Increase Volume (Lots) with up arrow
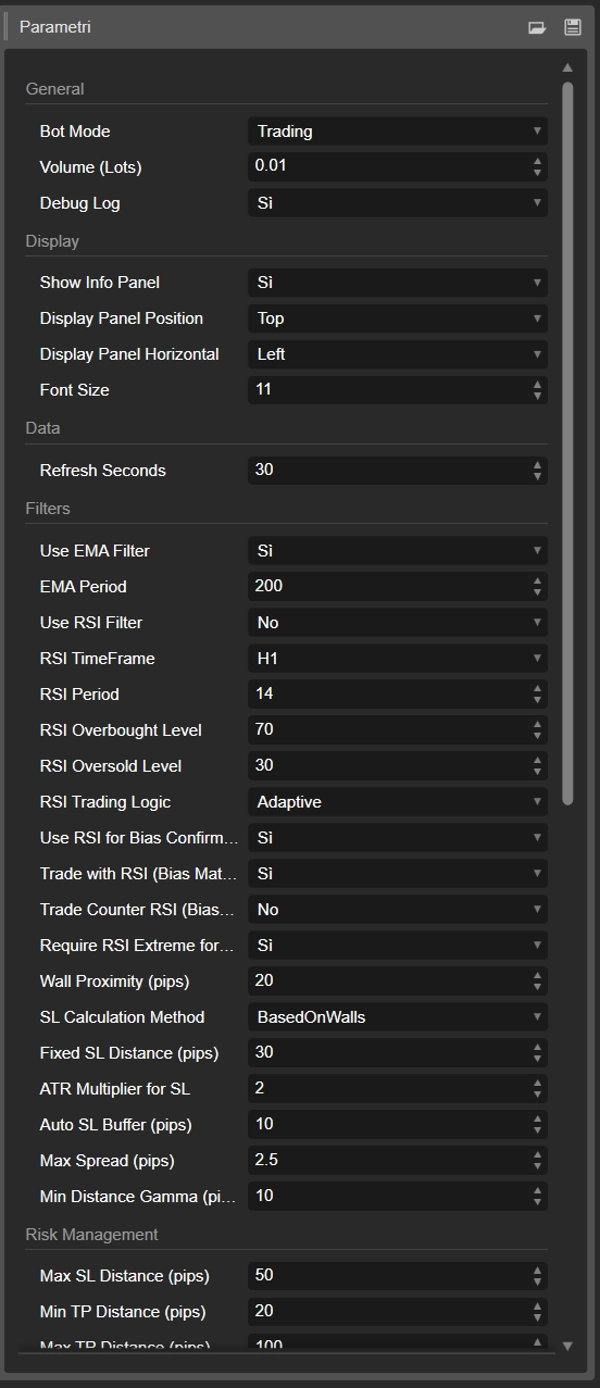 pos(538,161)
